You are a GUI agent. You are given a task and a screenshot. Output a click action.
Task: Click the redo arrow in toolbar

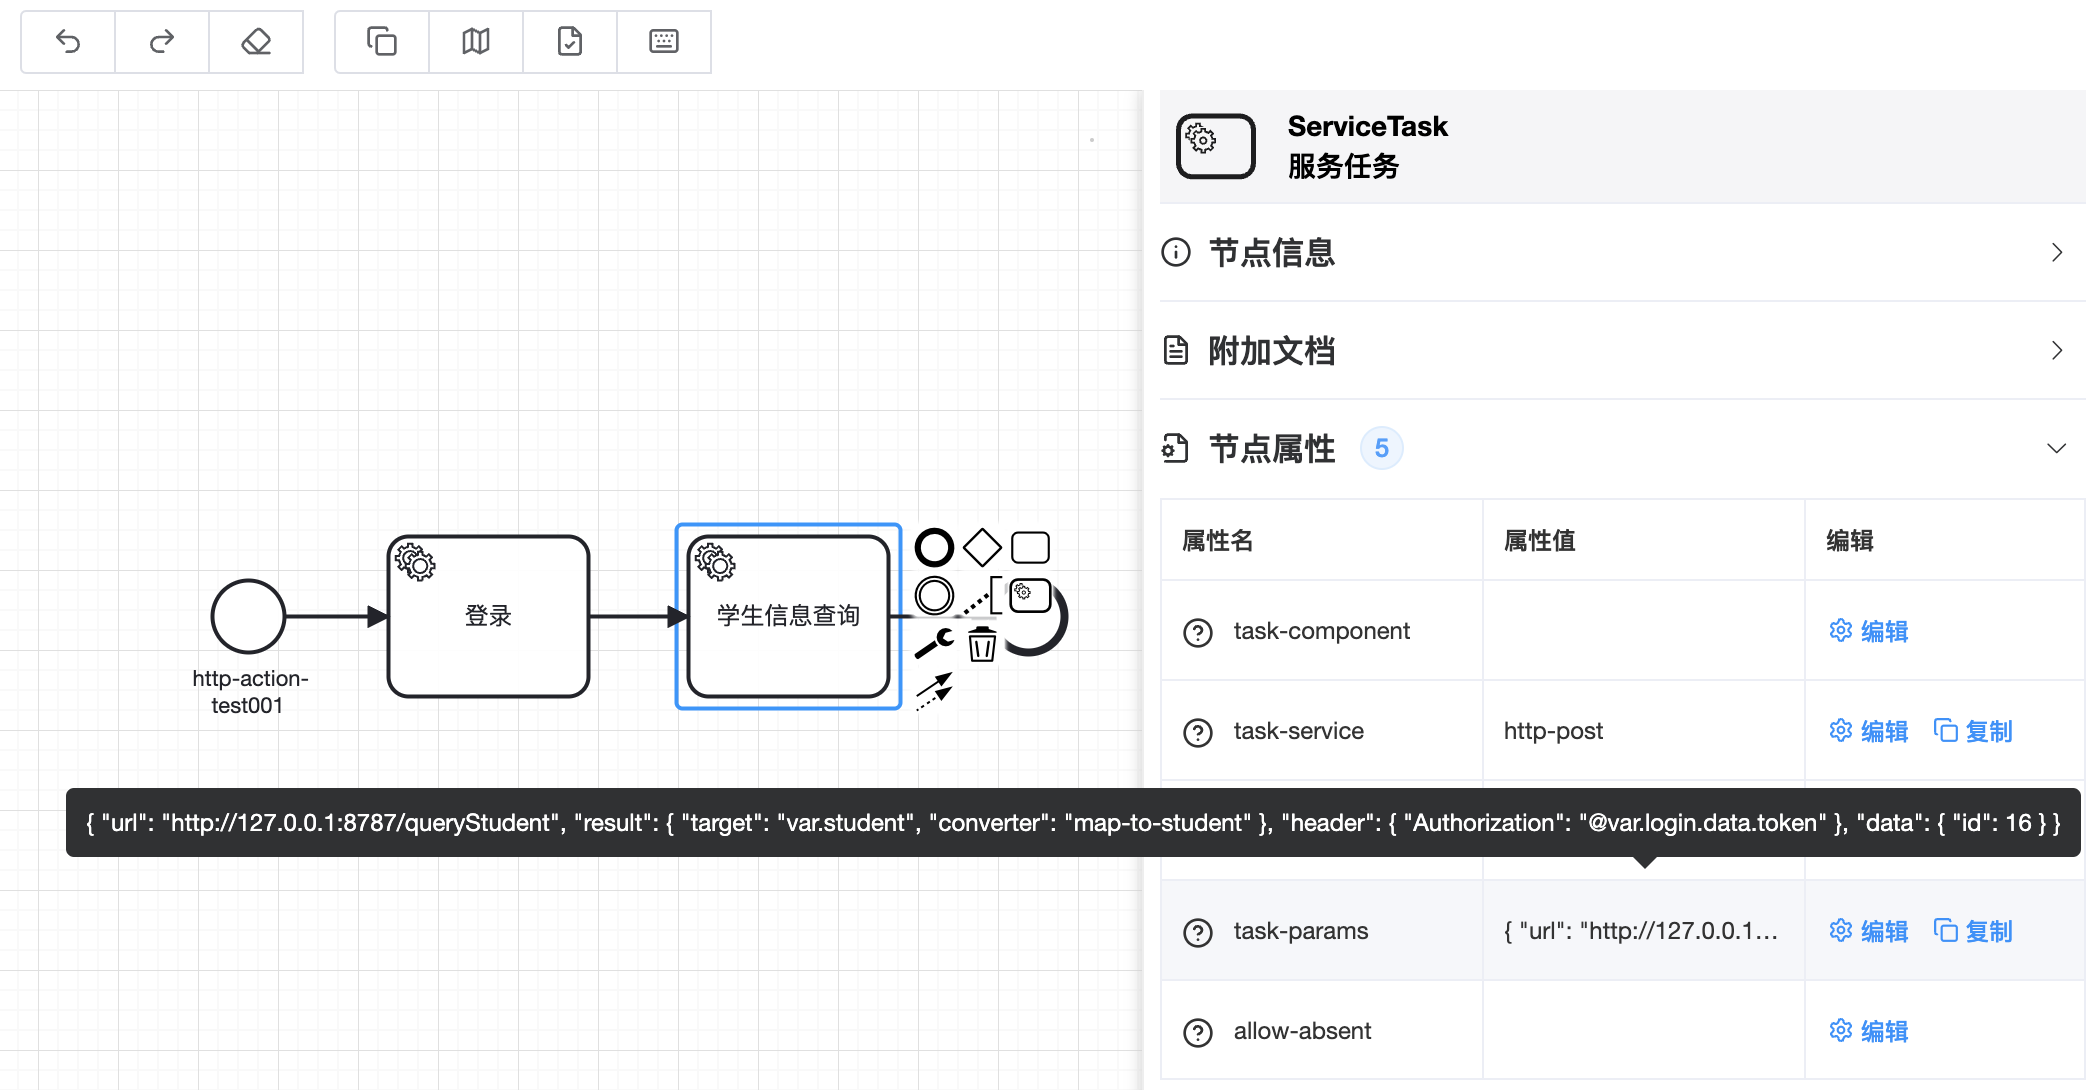coord(162,42)
